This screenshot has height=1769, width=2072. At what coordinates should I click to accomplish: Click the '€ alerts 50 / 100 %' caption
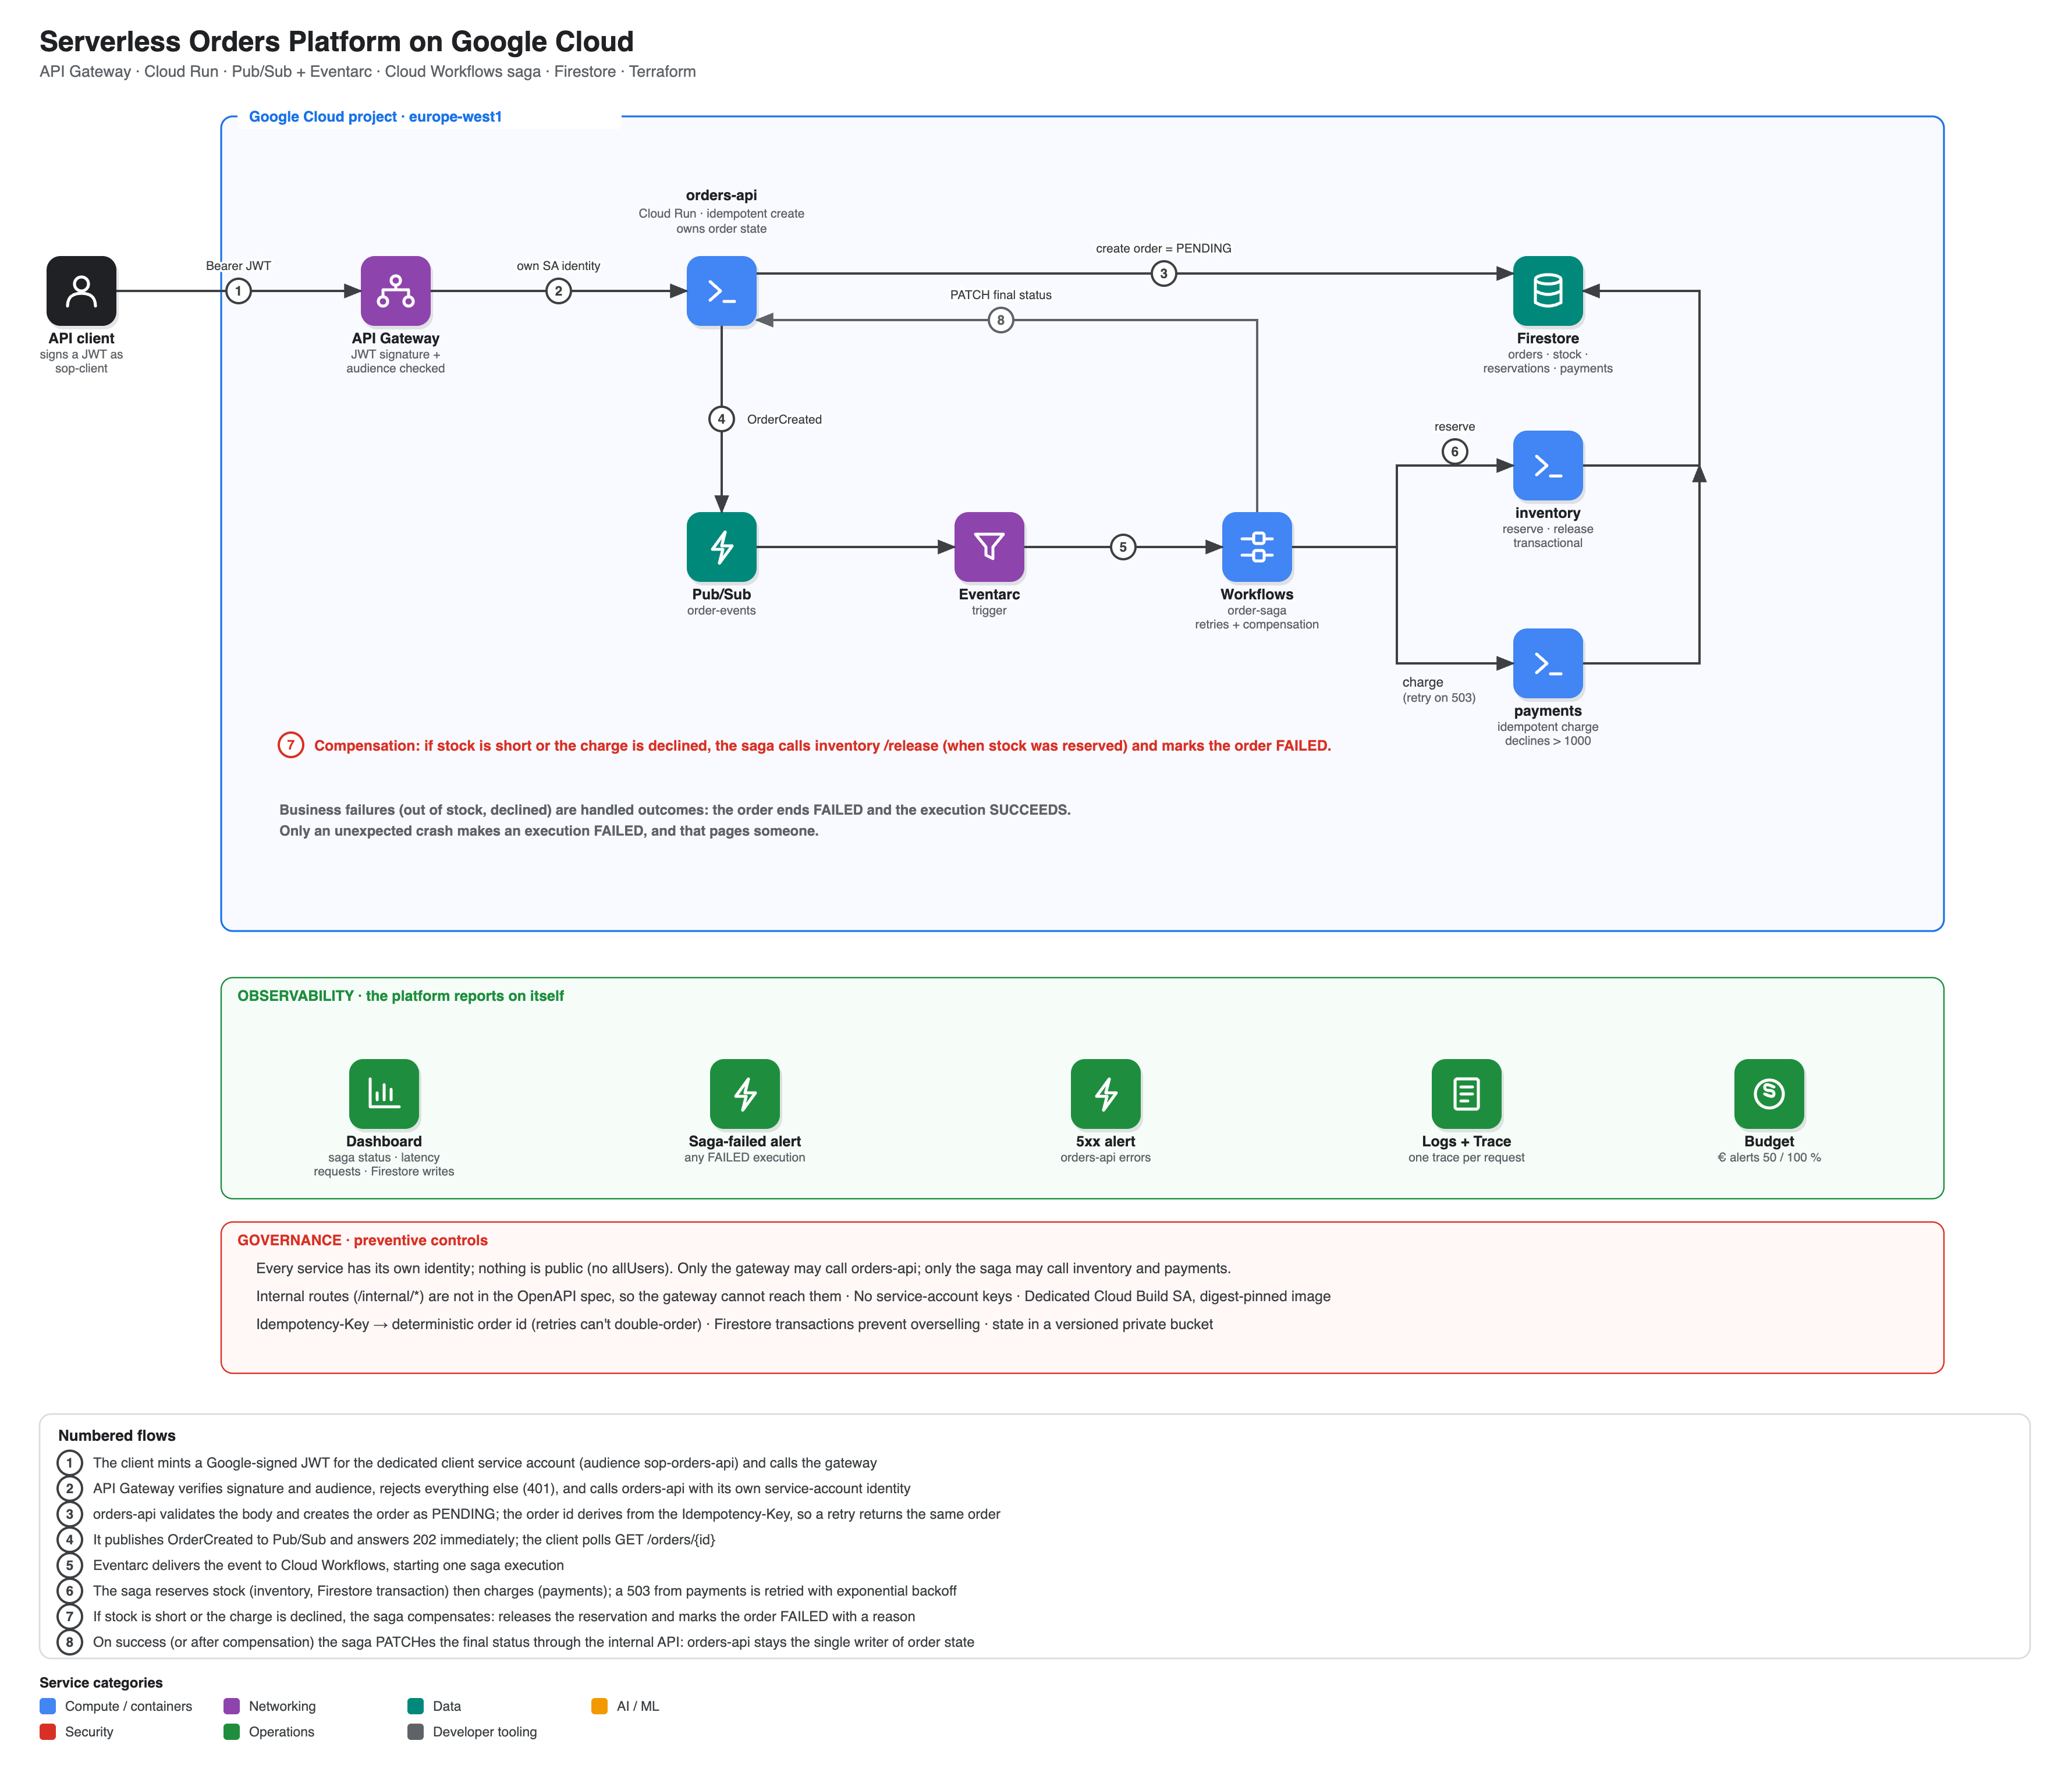tap(1768, 1157)
